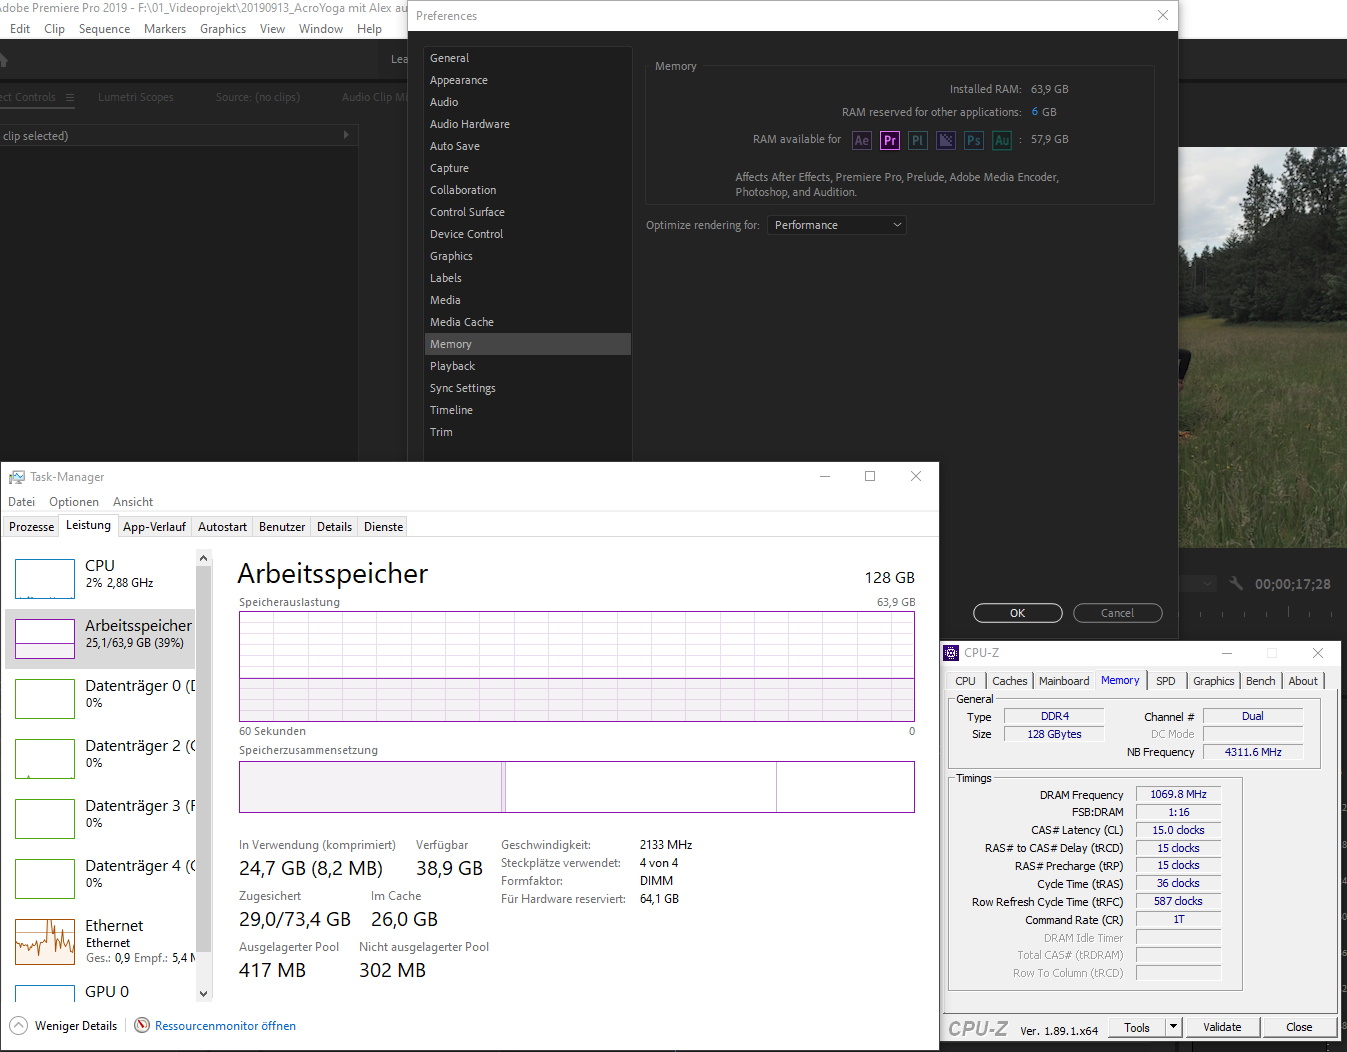This screenshot has width=1347, height=1052.
Task: Switch to Bench tab in CPU-Z
Action: (x=1260, y=681)
